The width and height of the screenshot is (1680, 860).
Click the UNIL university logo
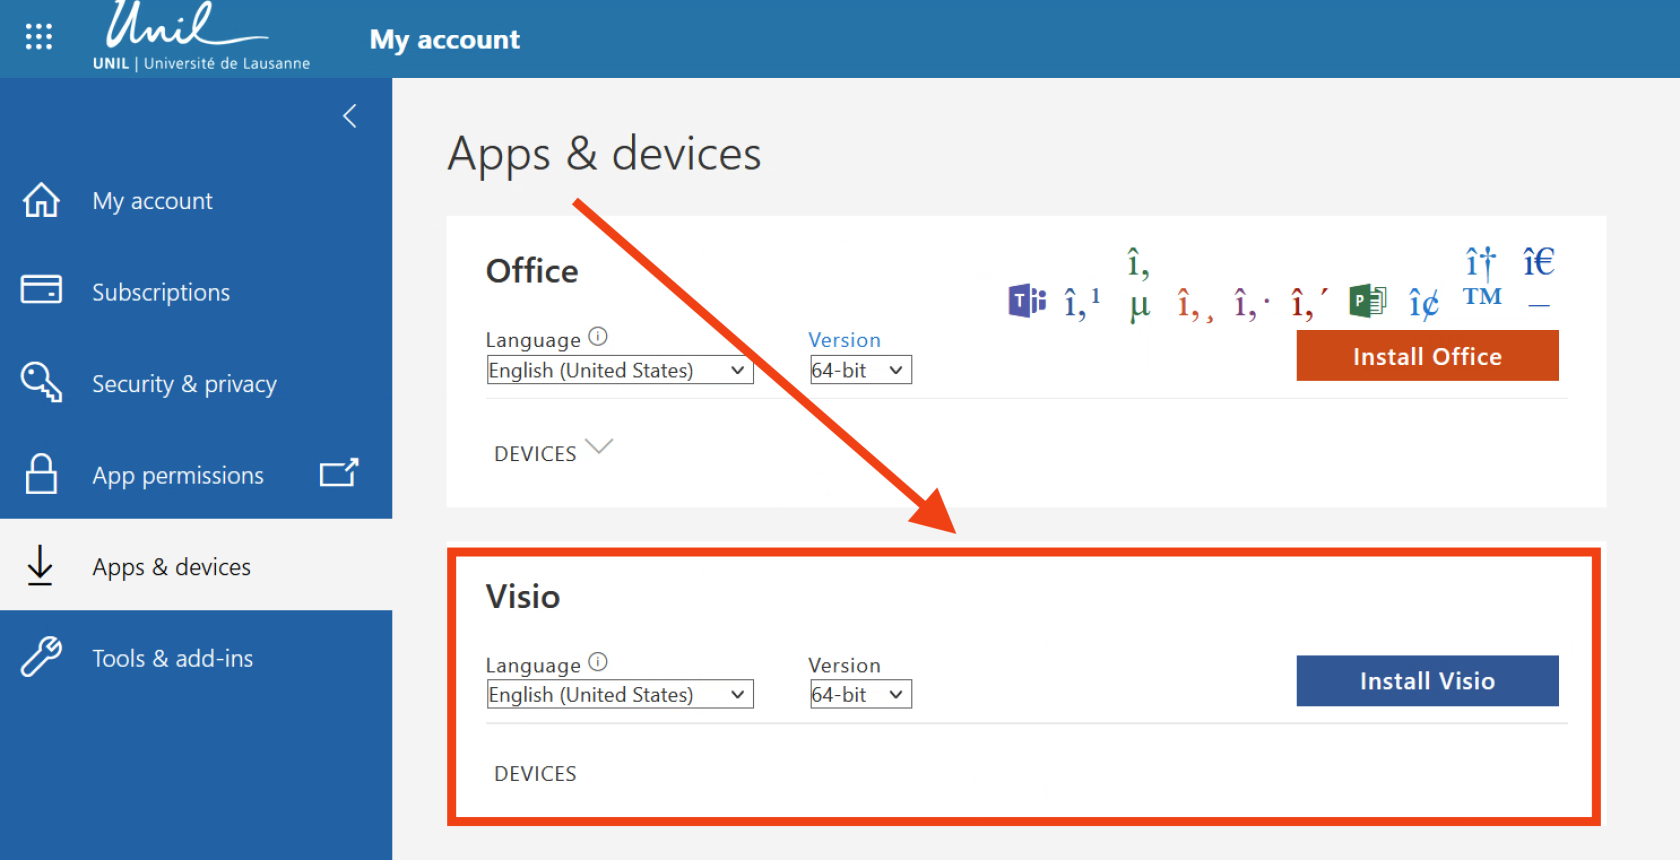(x=200, y=38)
